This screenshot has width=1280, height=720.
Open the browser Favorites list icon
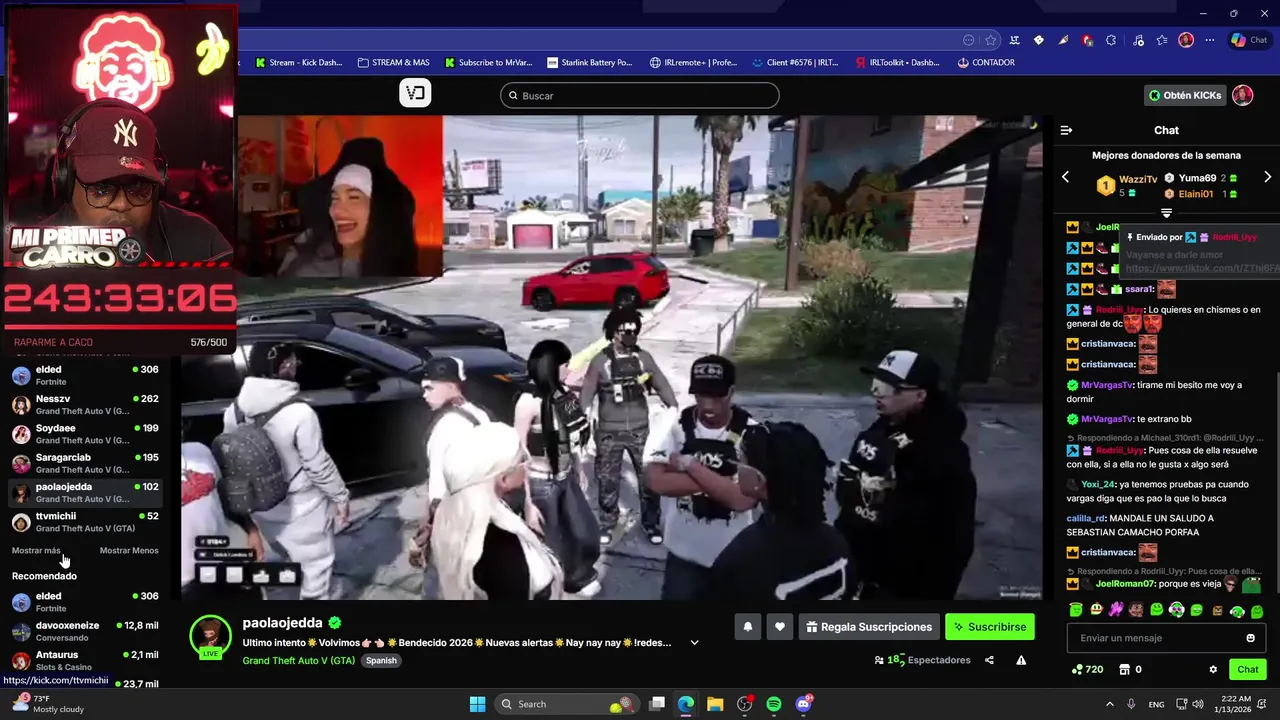pyautogui.click(x=1161, y=40)
